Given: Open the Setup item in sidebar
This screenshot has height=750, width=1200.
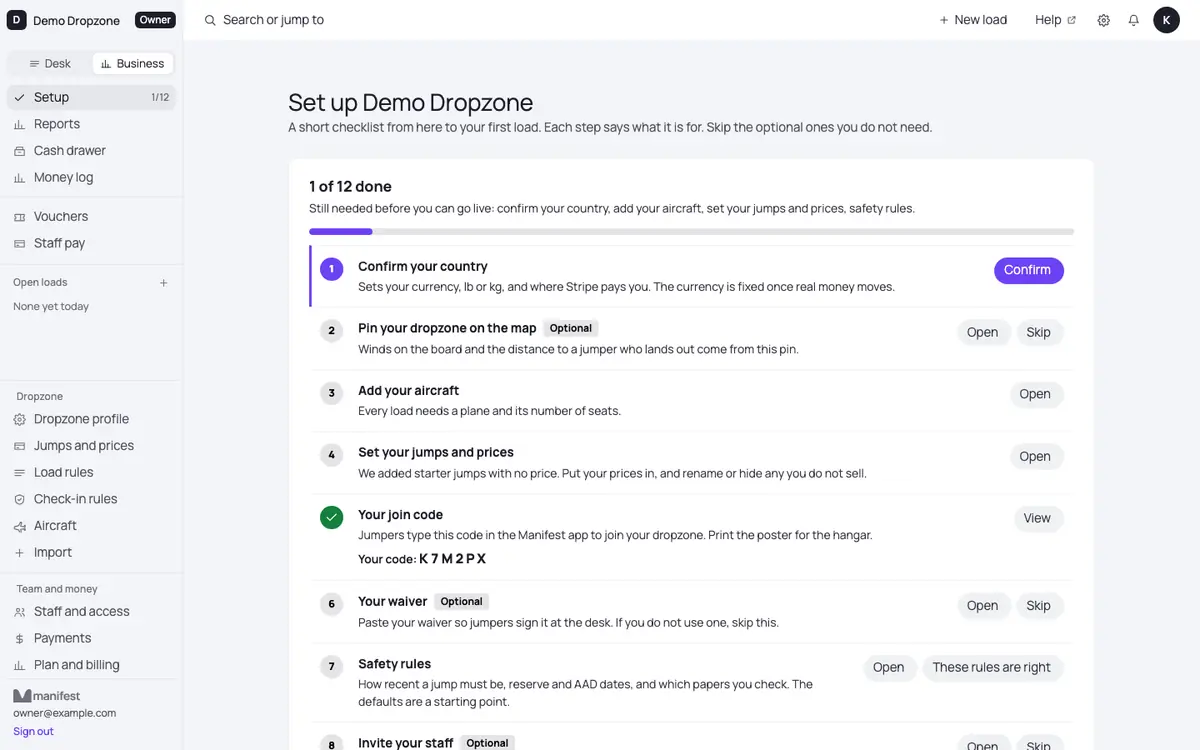Looking at the screenshot, I should click(91, 97).
